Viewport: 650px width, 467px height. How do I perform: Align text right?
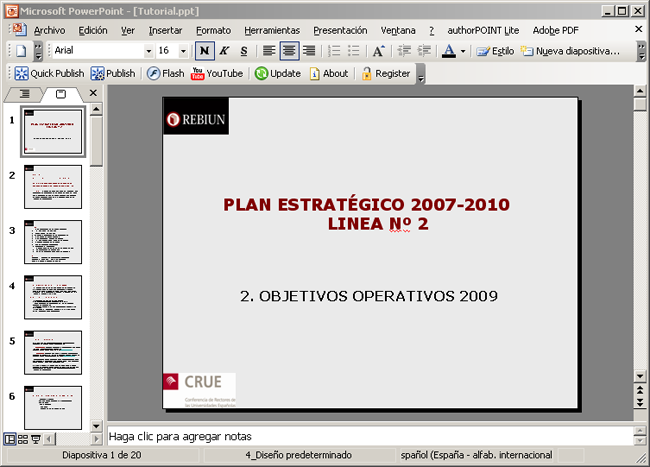click(309, 51)
